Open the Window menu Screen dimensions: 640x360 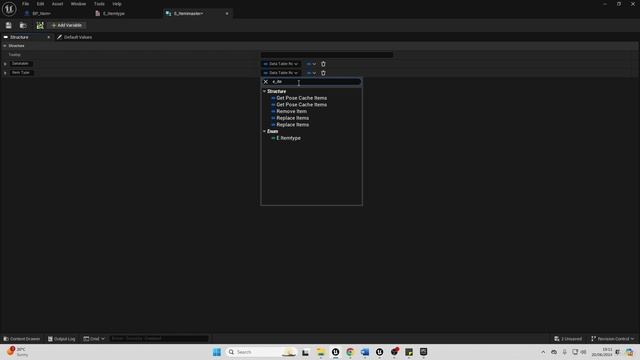click(78, 4)
